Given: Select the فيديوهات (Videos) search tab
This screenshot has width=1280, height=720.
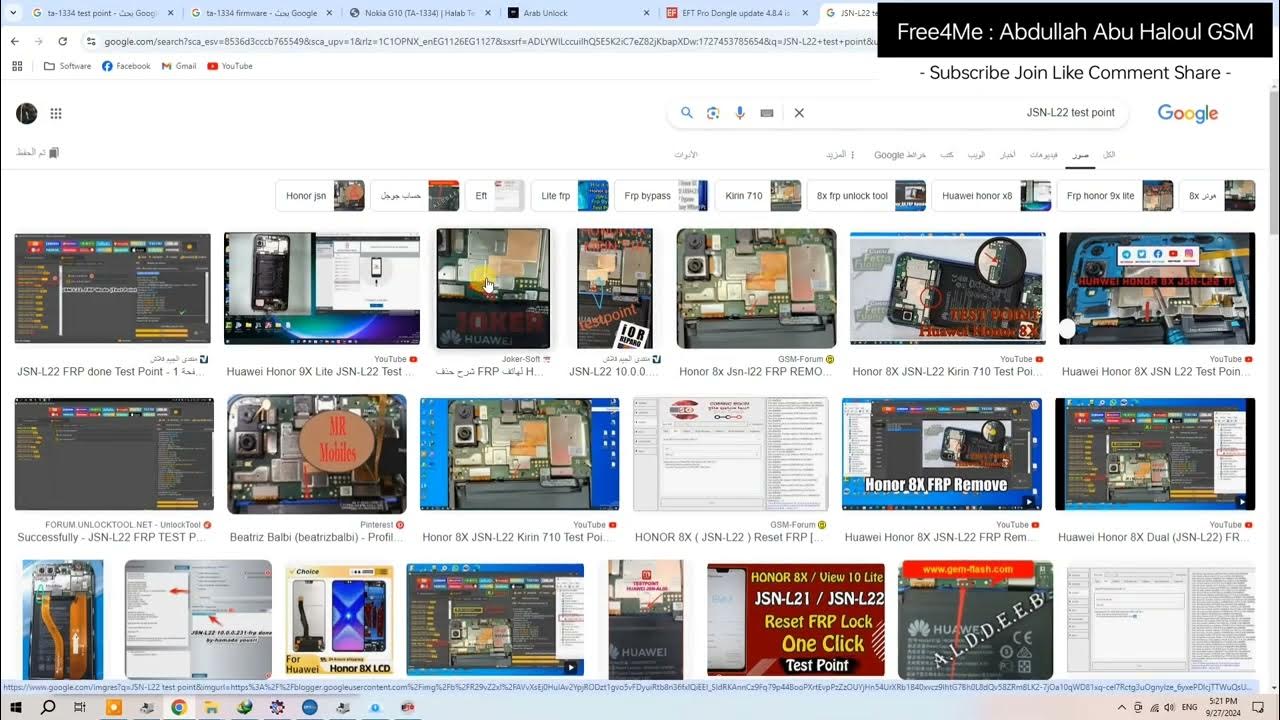Looking at the screenshot, I should coord(1044,155).
